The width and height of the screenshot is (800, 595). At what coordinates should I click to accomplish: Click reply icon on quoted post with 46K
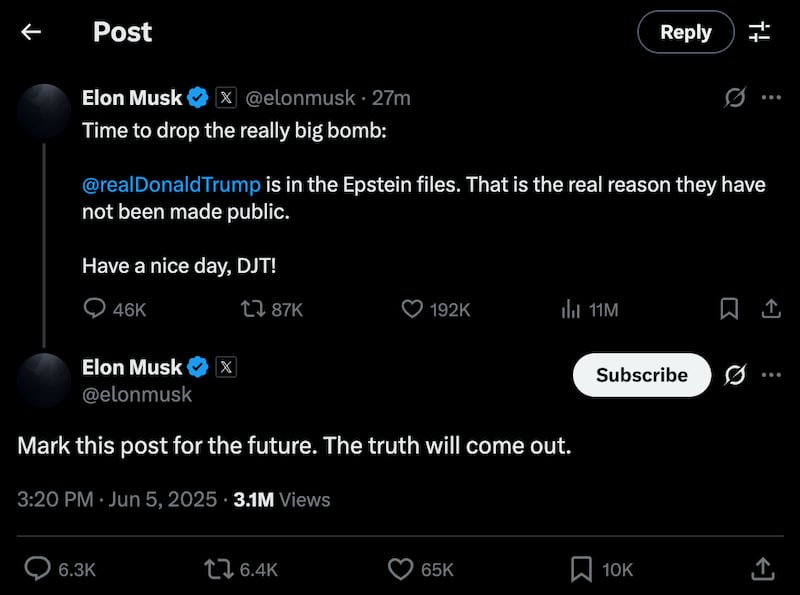click(x=94, y=310)
